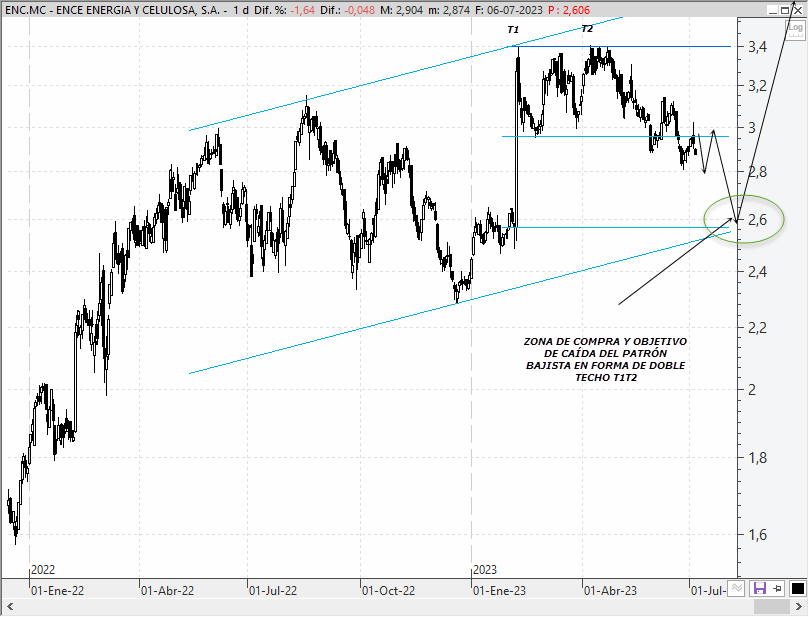Click the 3,2 price axis label
This screenshot has width=809, height=617.
757,86
